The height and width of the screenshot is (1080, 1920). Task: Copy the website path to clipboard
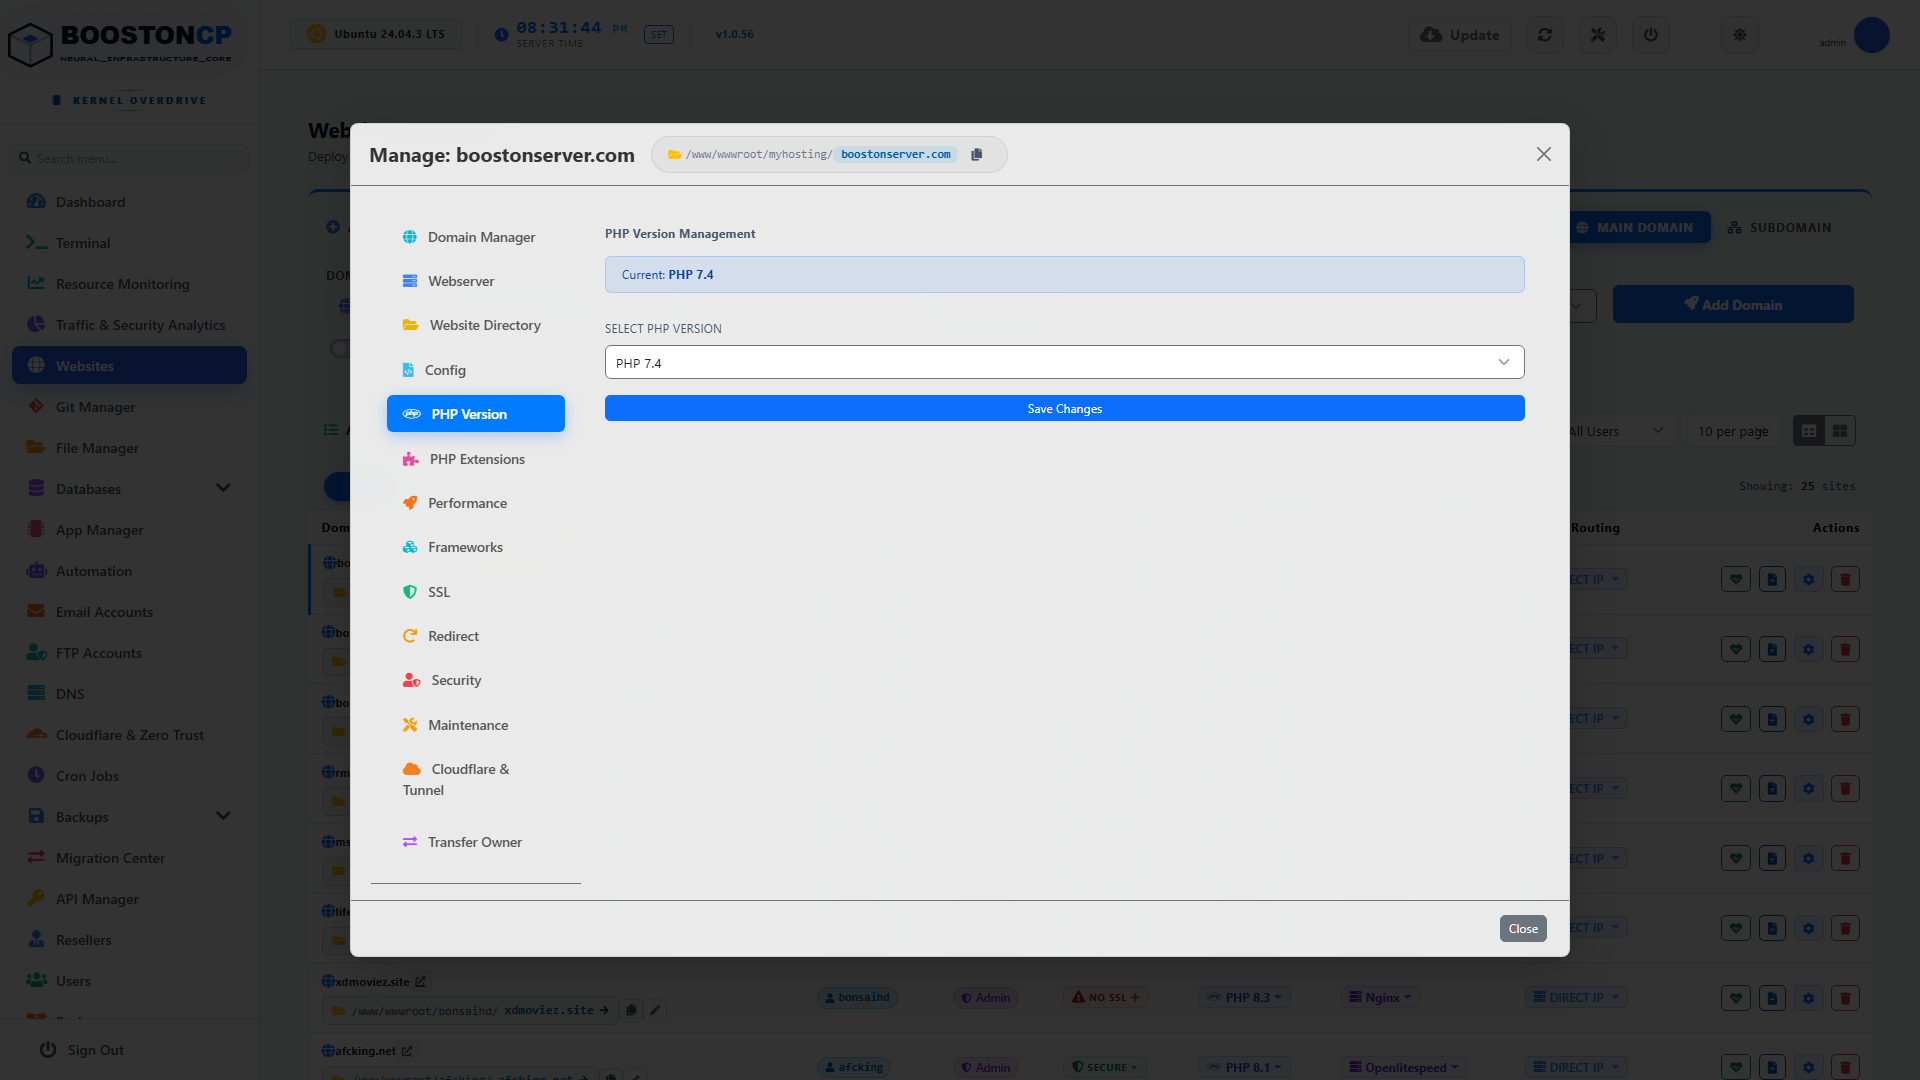coord(977,154)
